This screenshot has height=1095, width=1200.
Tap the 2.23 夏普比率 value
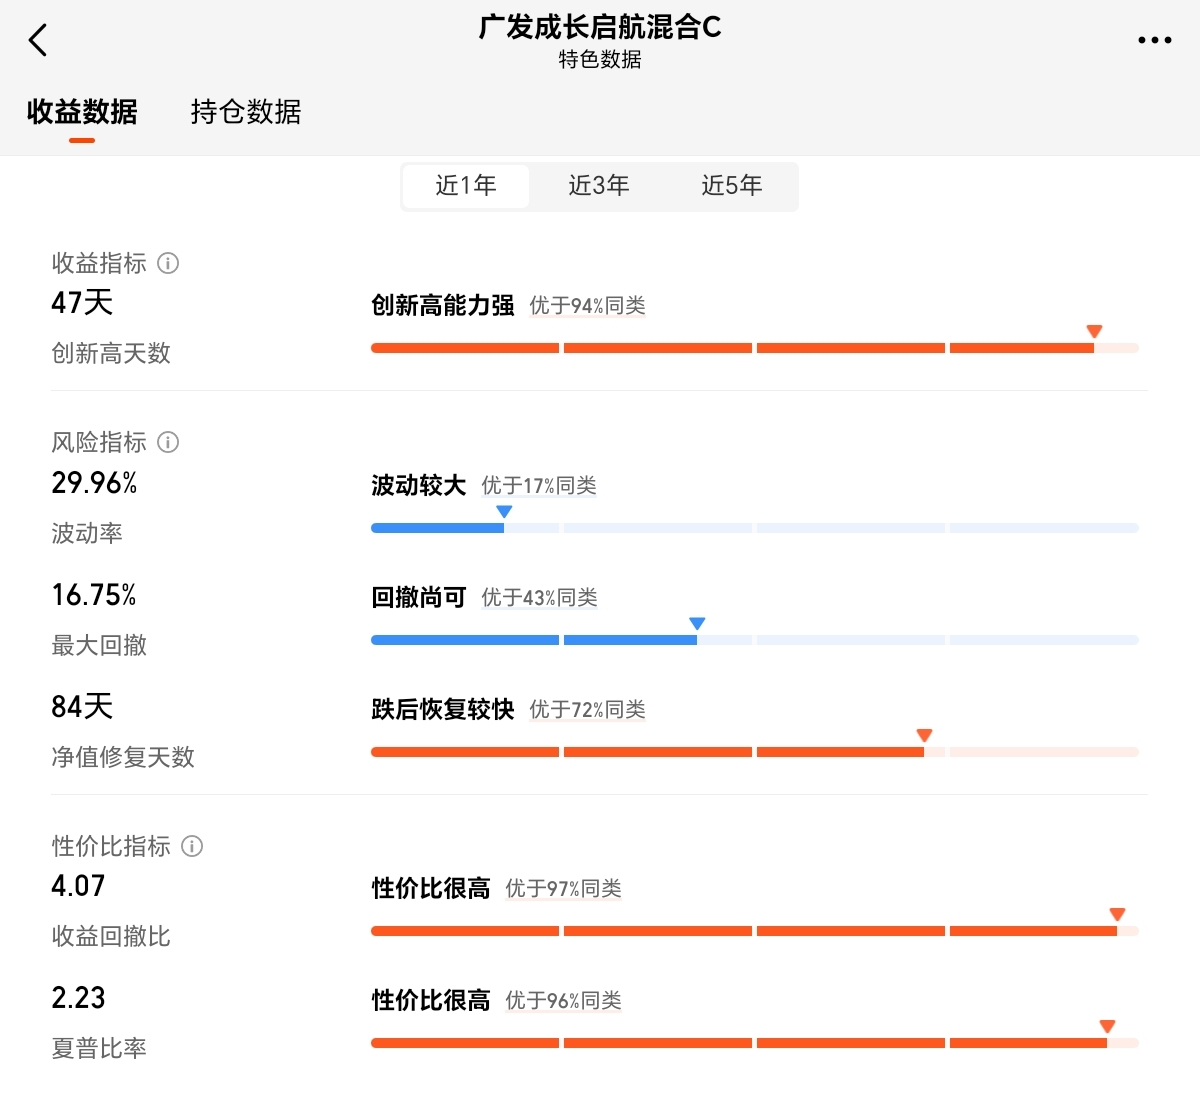pyautogui.click(x=78, y=998)
